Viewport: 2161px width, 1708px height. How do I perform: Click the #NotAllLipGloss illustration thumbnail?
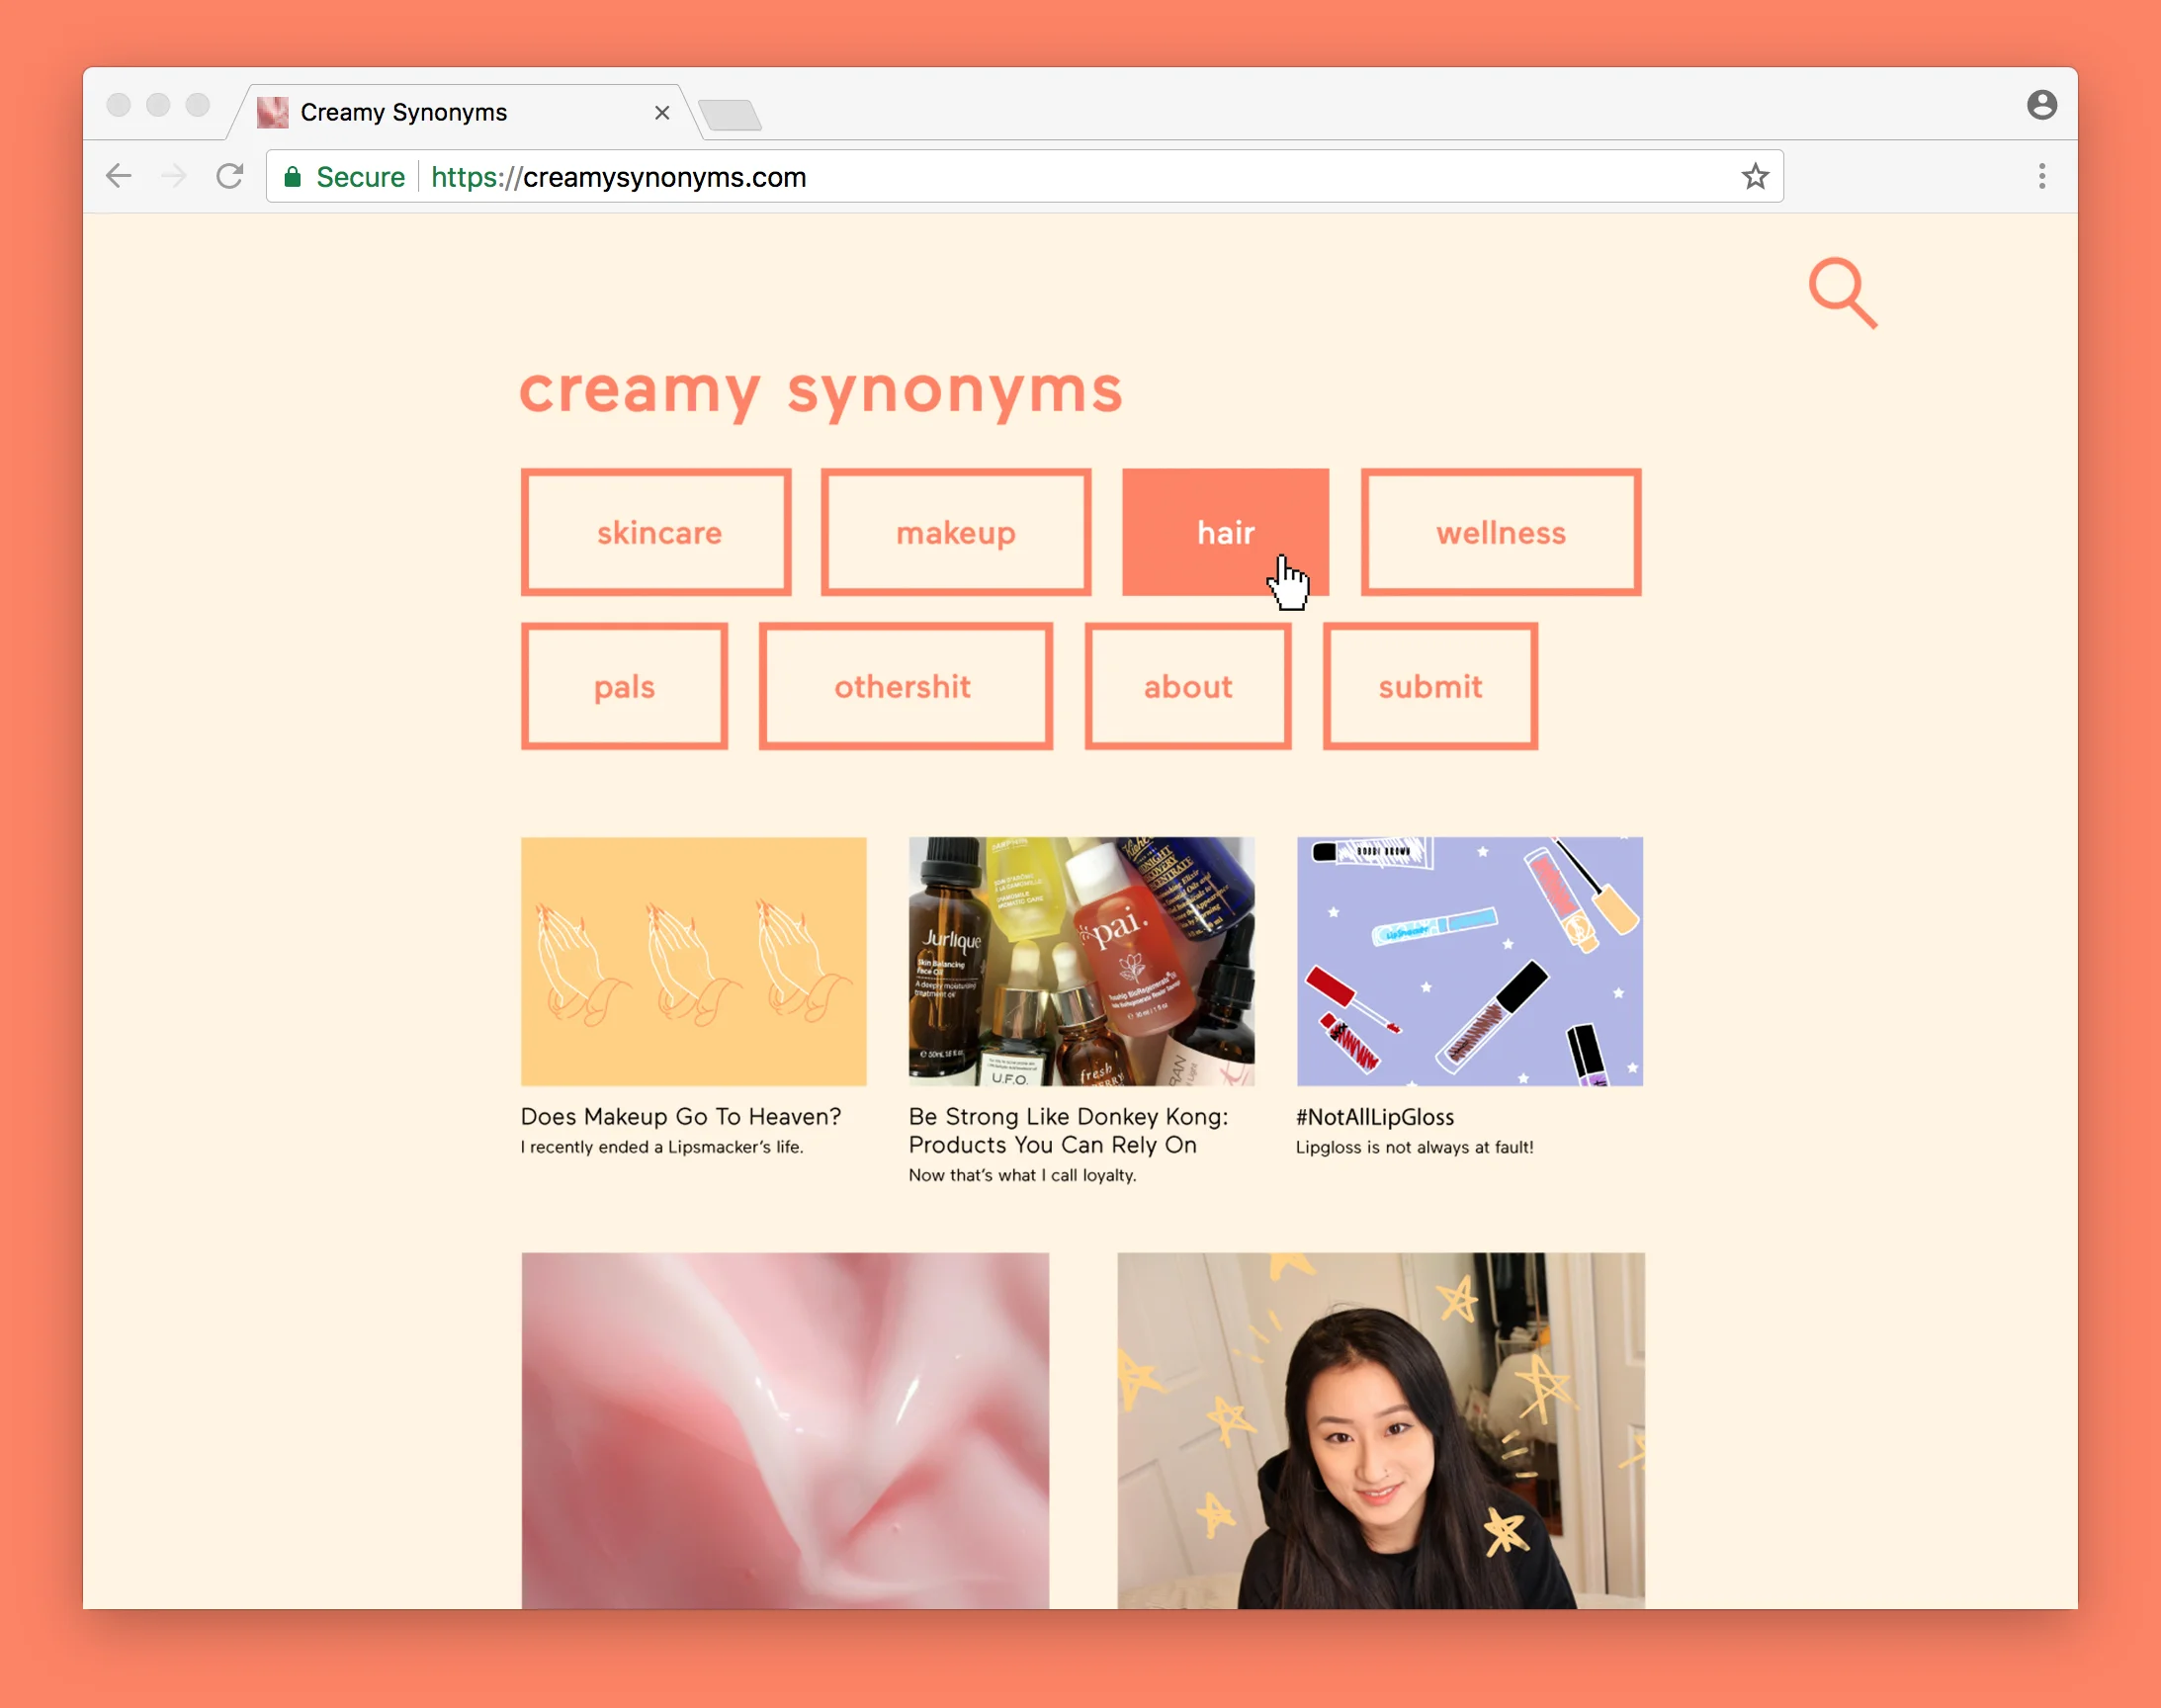(1469, 961)
